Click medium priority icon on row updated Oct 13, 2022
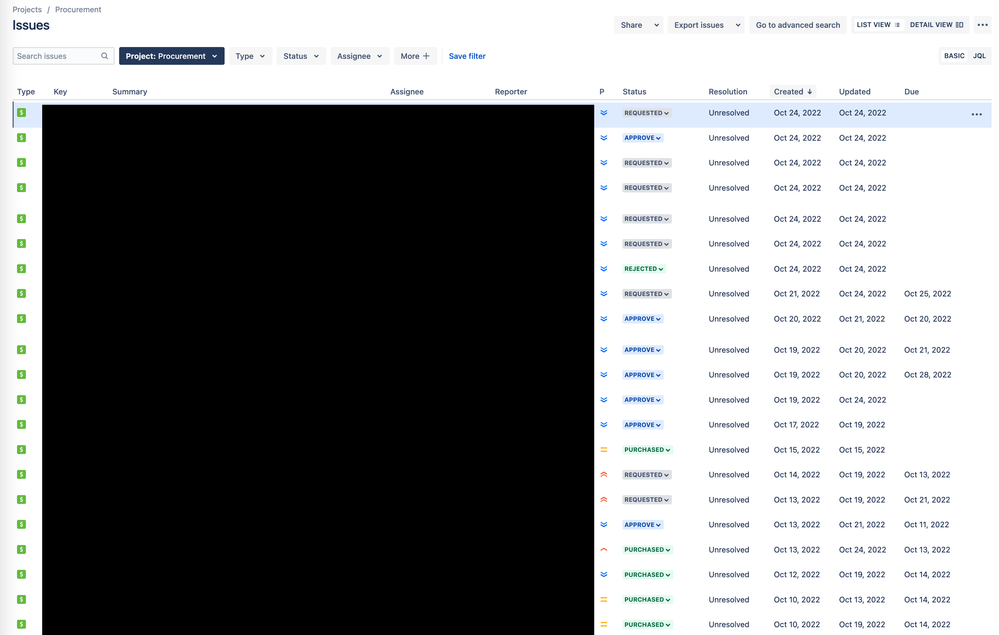This screenshot has height=635, width=999. (x=604, y=599)
